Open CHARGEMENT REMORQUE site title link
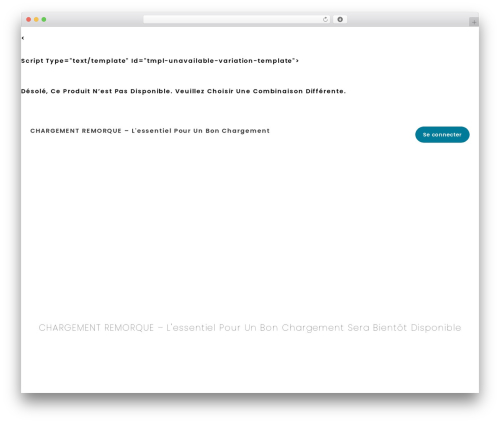Screen dimensions: 500x423 click(x=150, y=131)
